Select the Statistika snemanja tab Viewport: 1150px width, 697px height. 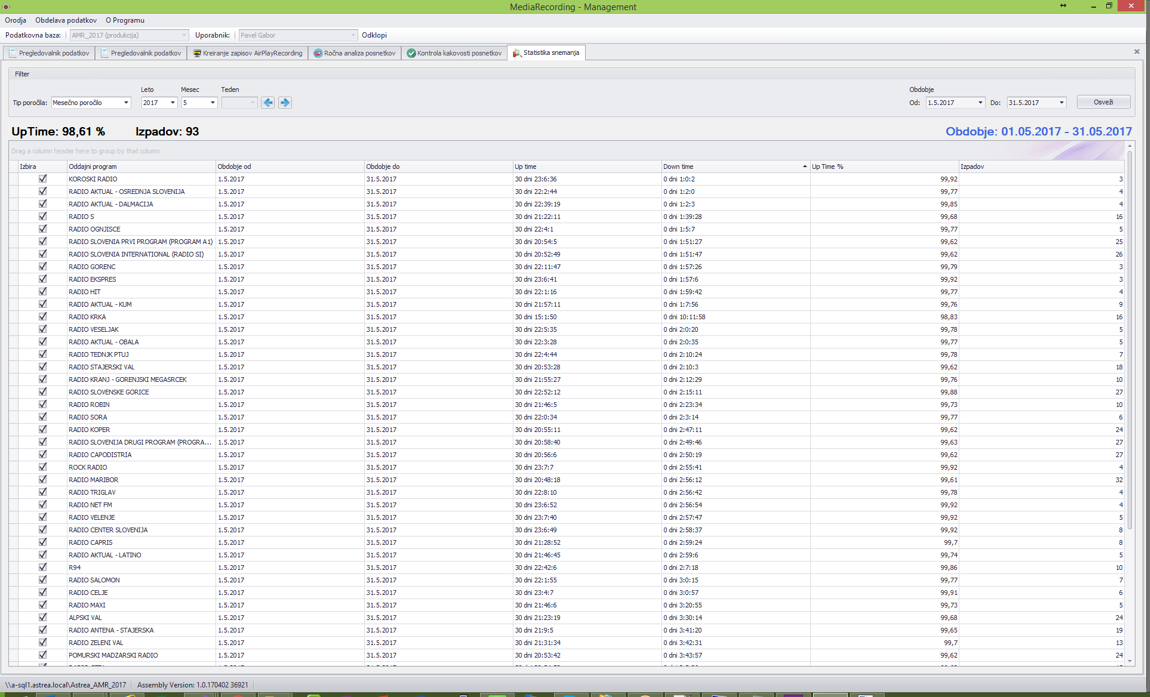click(546, 53)
